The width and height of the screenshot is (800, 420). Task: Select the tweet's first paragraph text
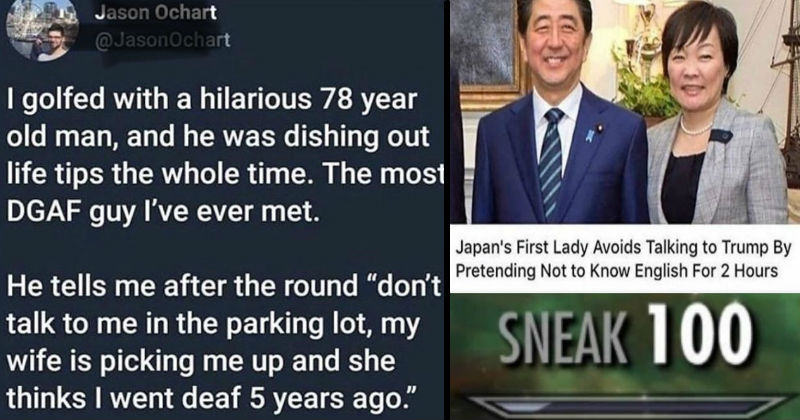tap(224, 155)
